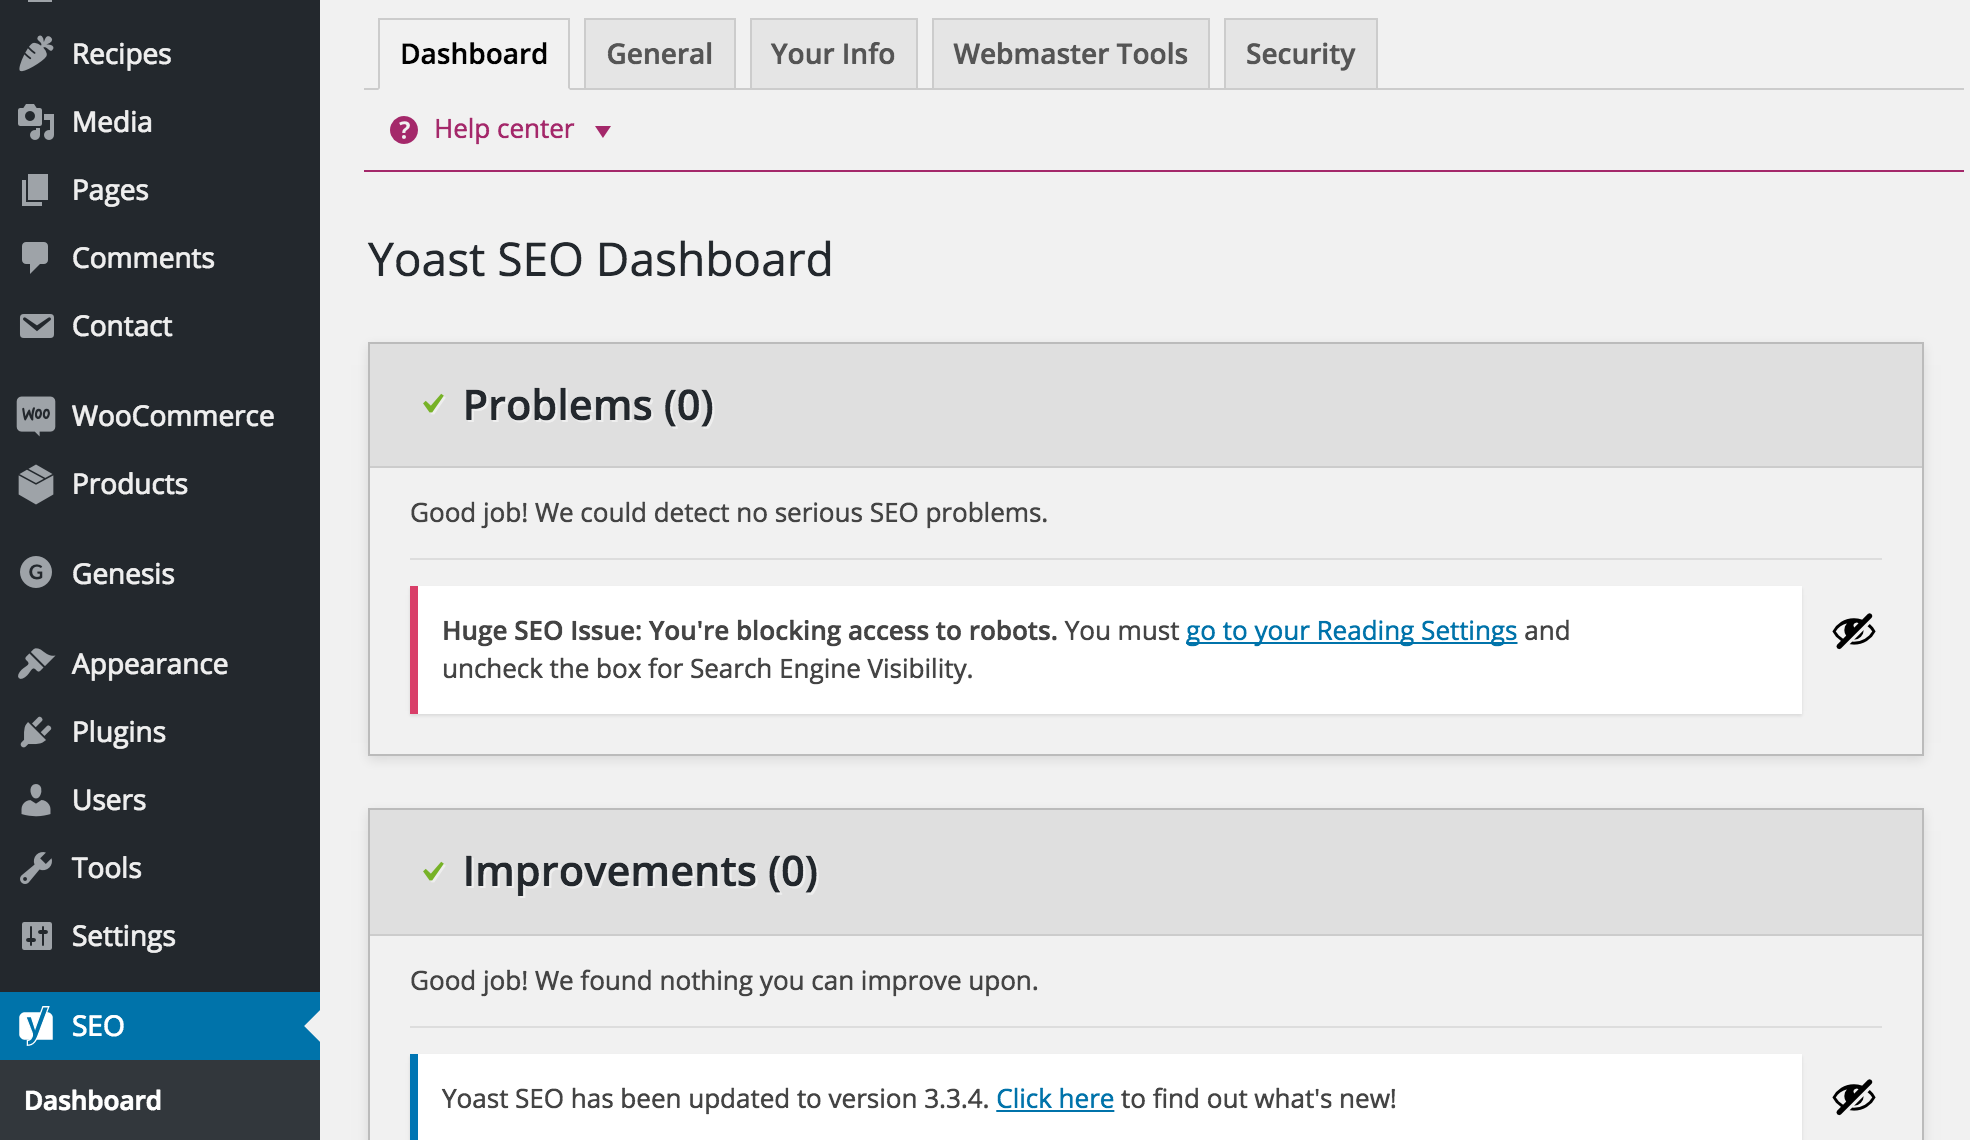The width and height of the screenshot is (1970, 1140).
Task: Open the Webmaster Tools tab
Action: pos(1071,54)
